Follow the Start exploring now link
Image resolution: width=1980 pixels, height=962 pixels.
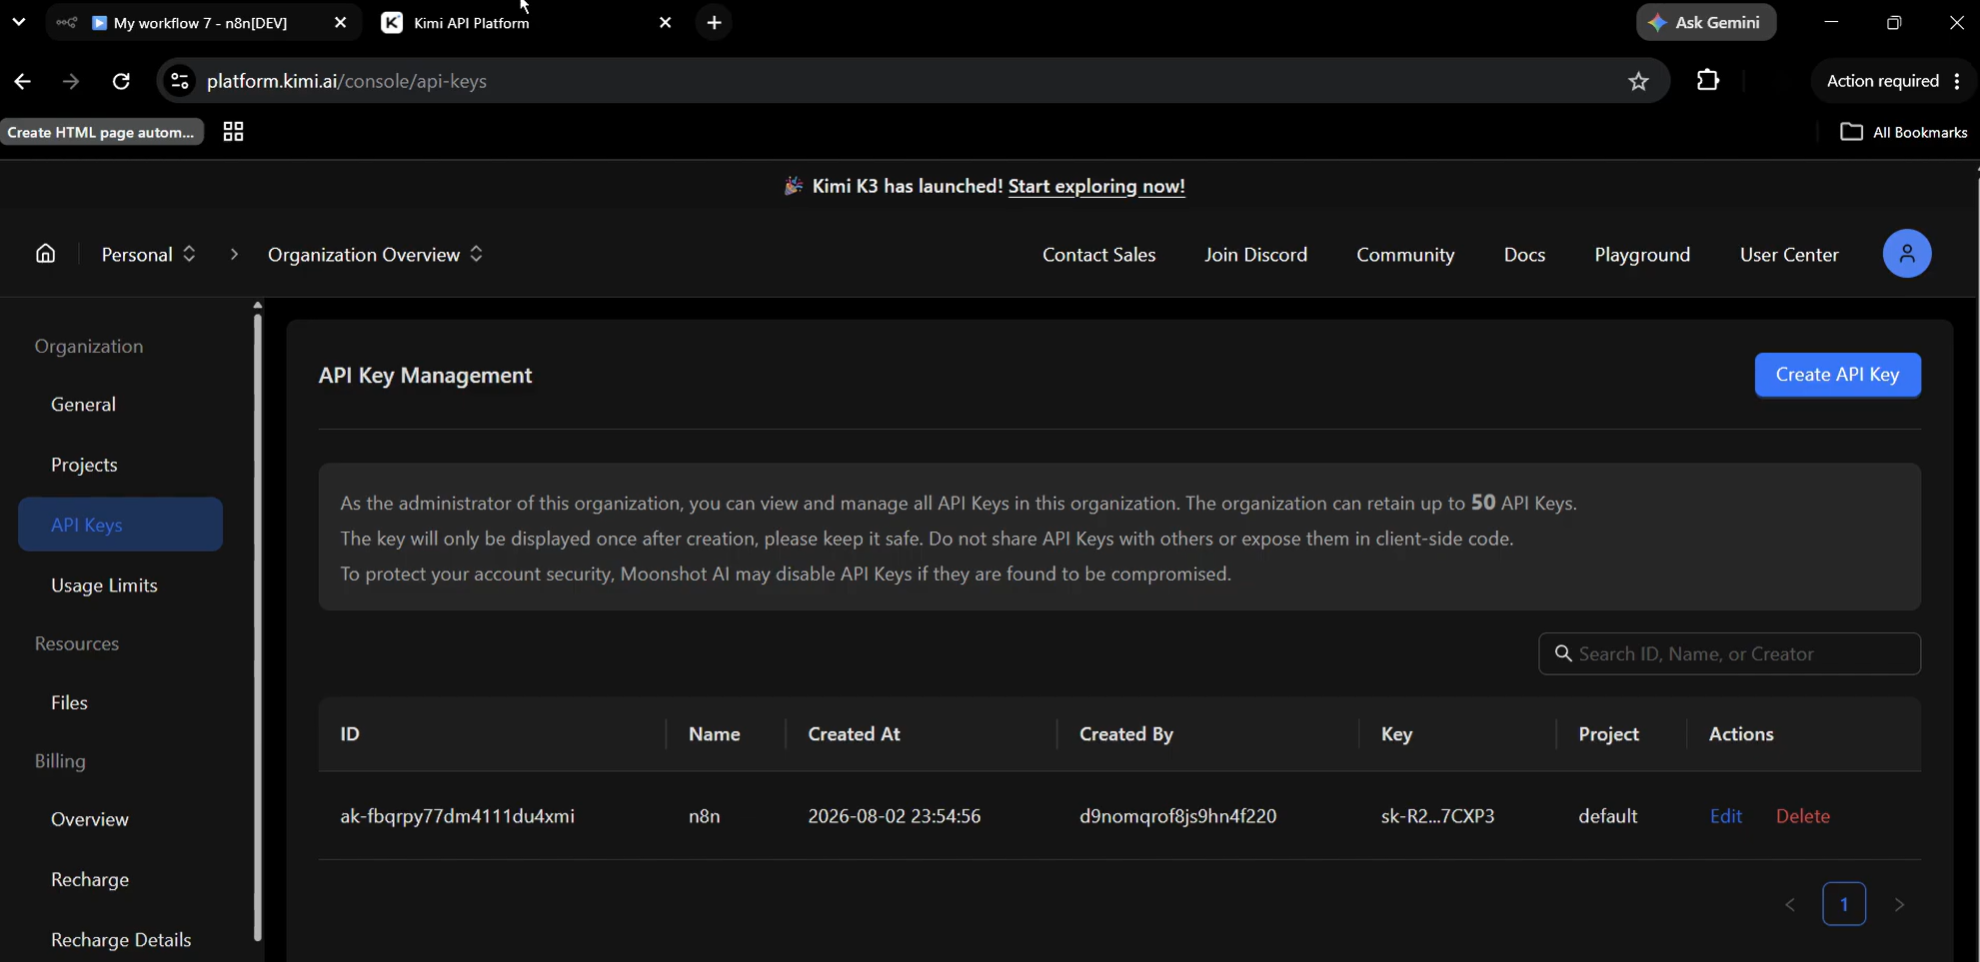pos(1096,186)
